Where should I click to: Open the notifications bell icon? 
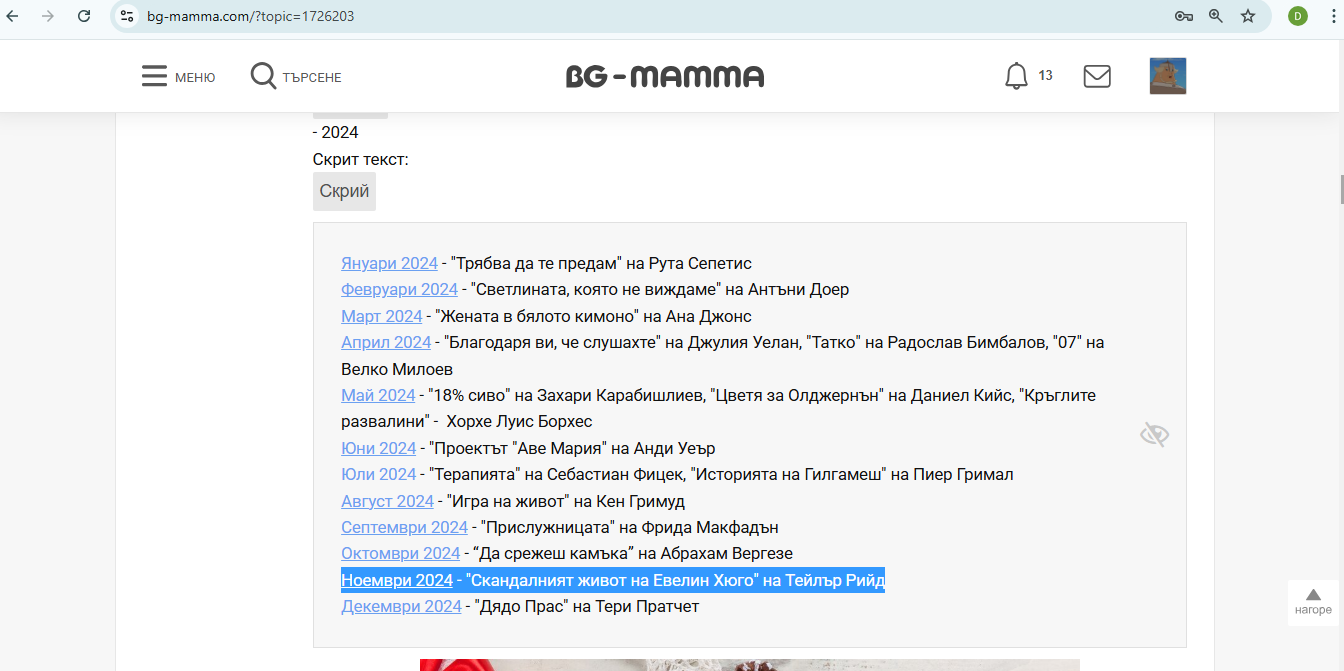tap(1016, 76)
